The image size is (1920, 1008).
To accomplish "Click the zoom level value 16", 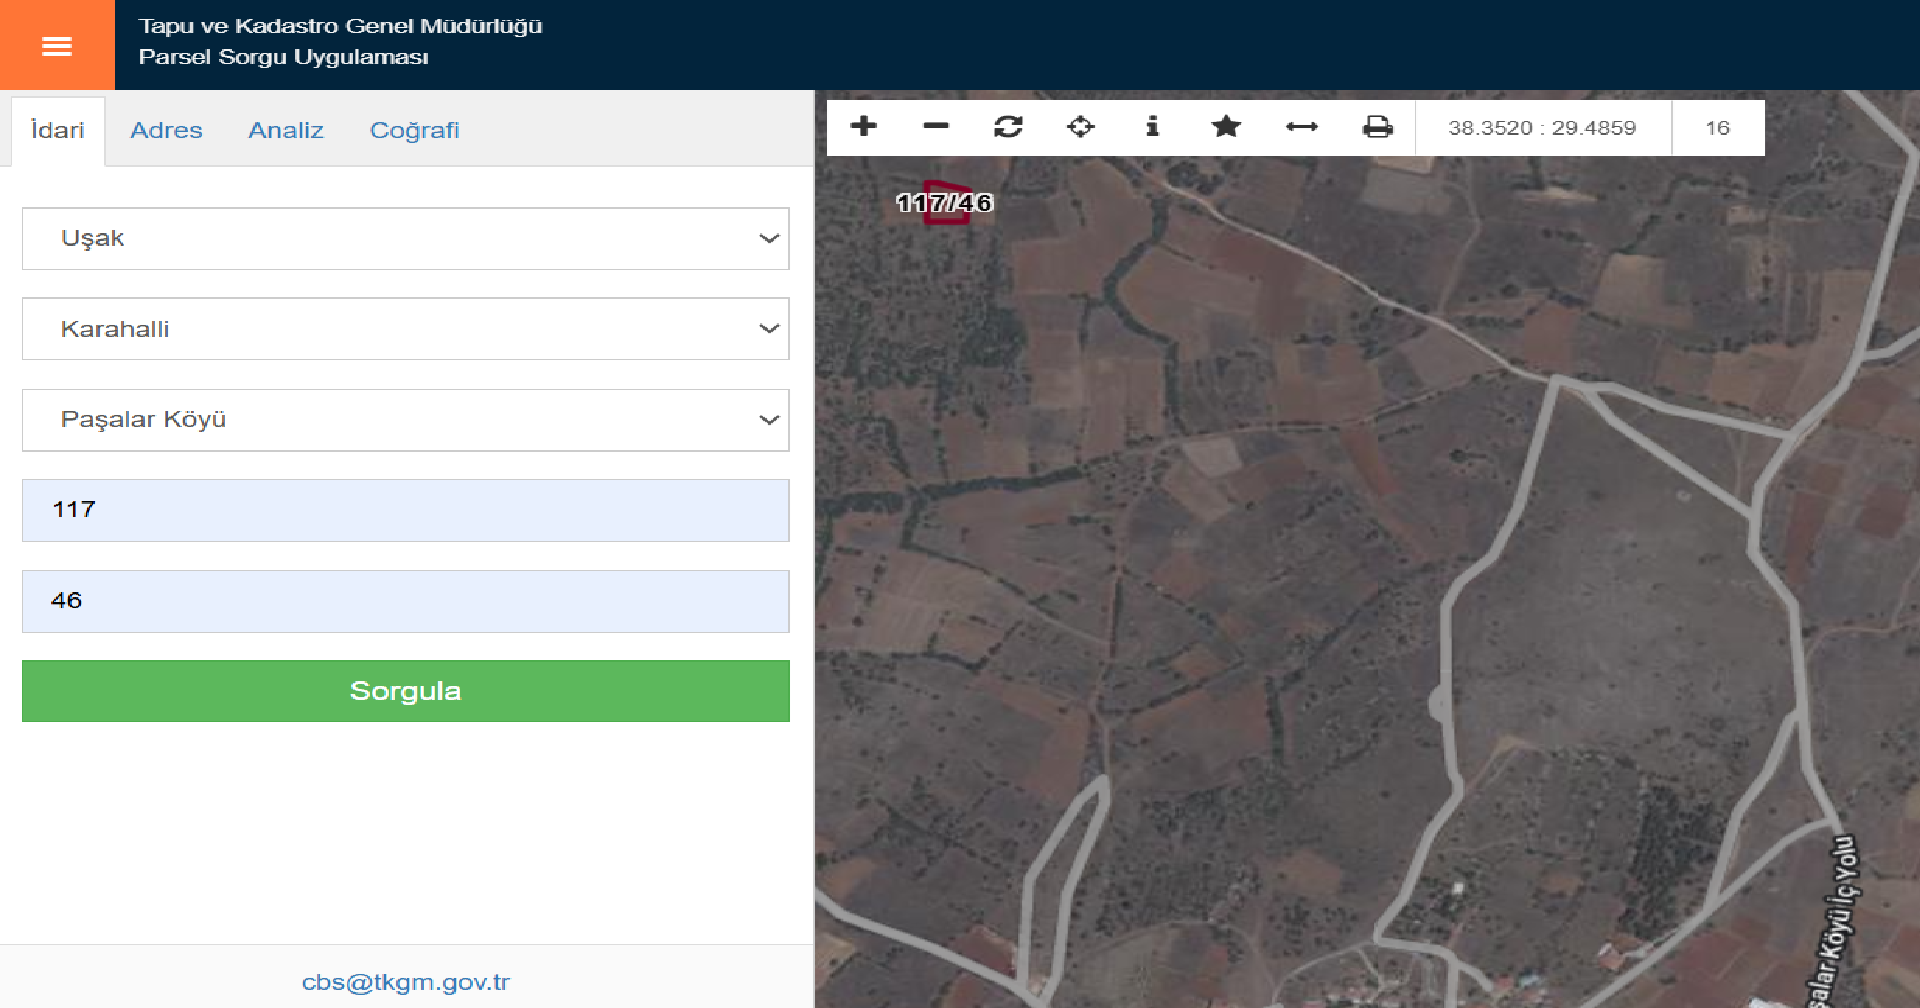I will tap(1718, 128).
